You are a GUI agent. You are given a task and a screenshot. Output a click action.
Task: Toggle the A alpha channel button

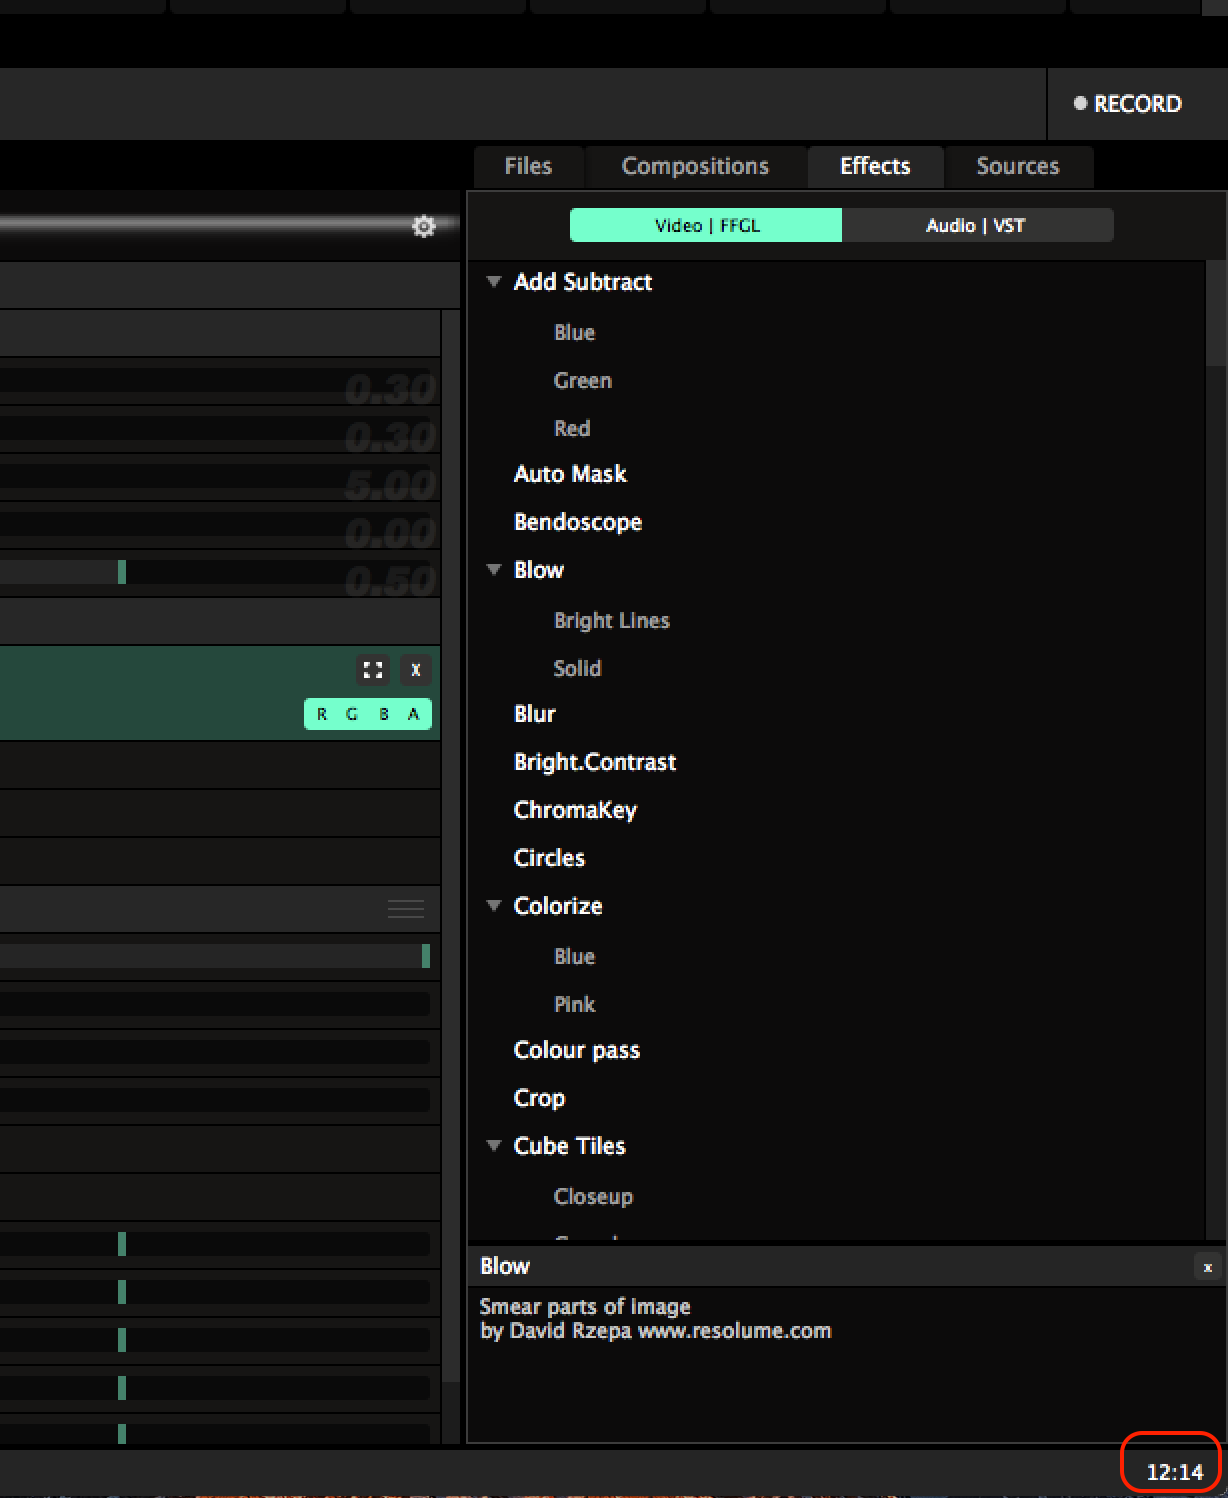coord(413,714)
